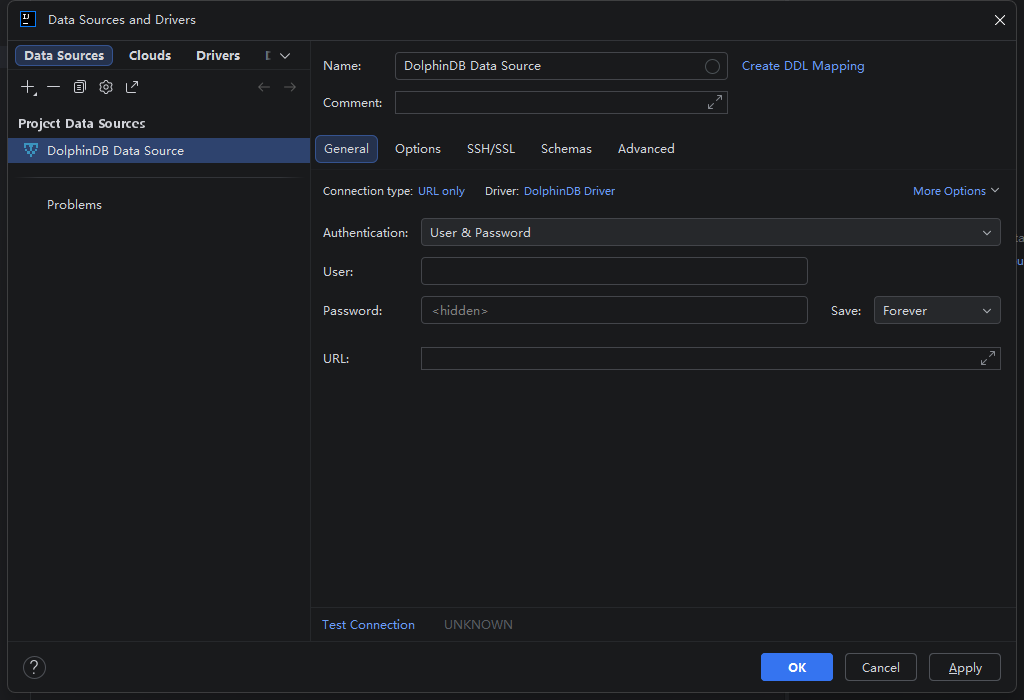The width and height of the screenshot is (1024, 700).
Task: Expand the URL field editor
Action: tap(988, 358)
